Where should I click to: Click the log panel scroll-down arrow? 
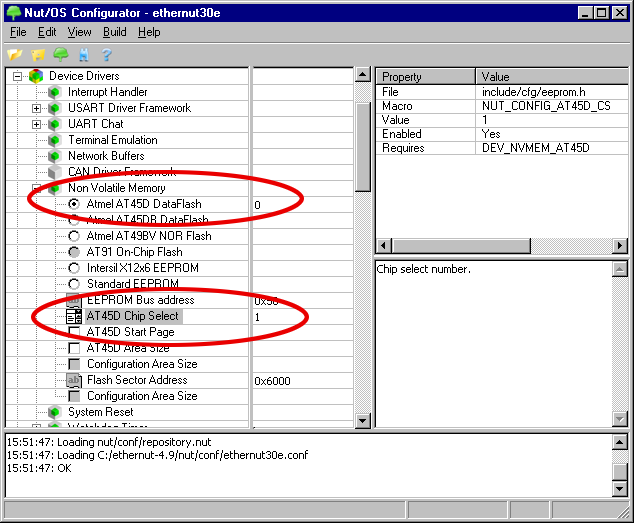point(619,489)
